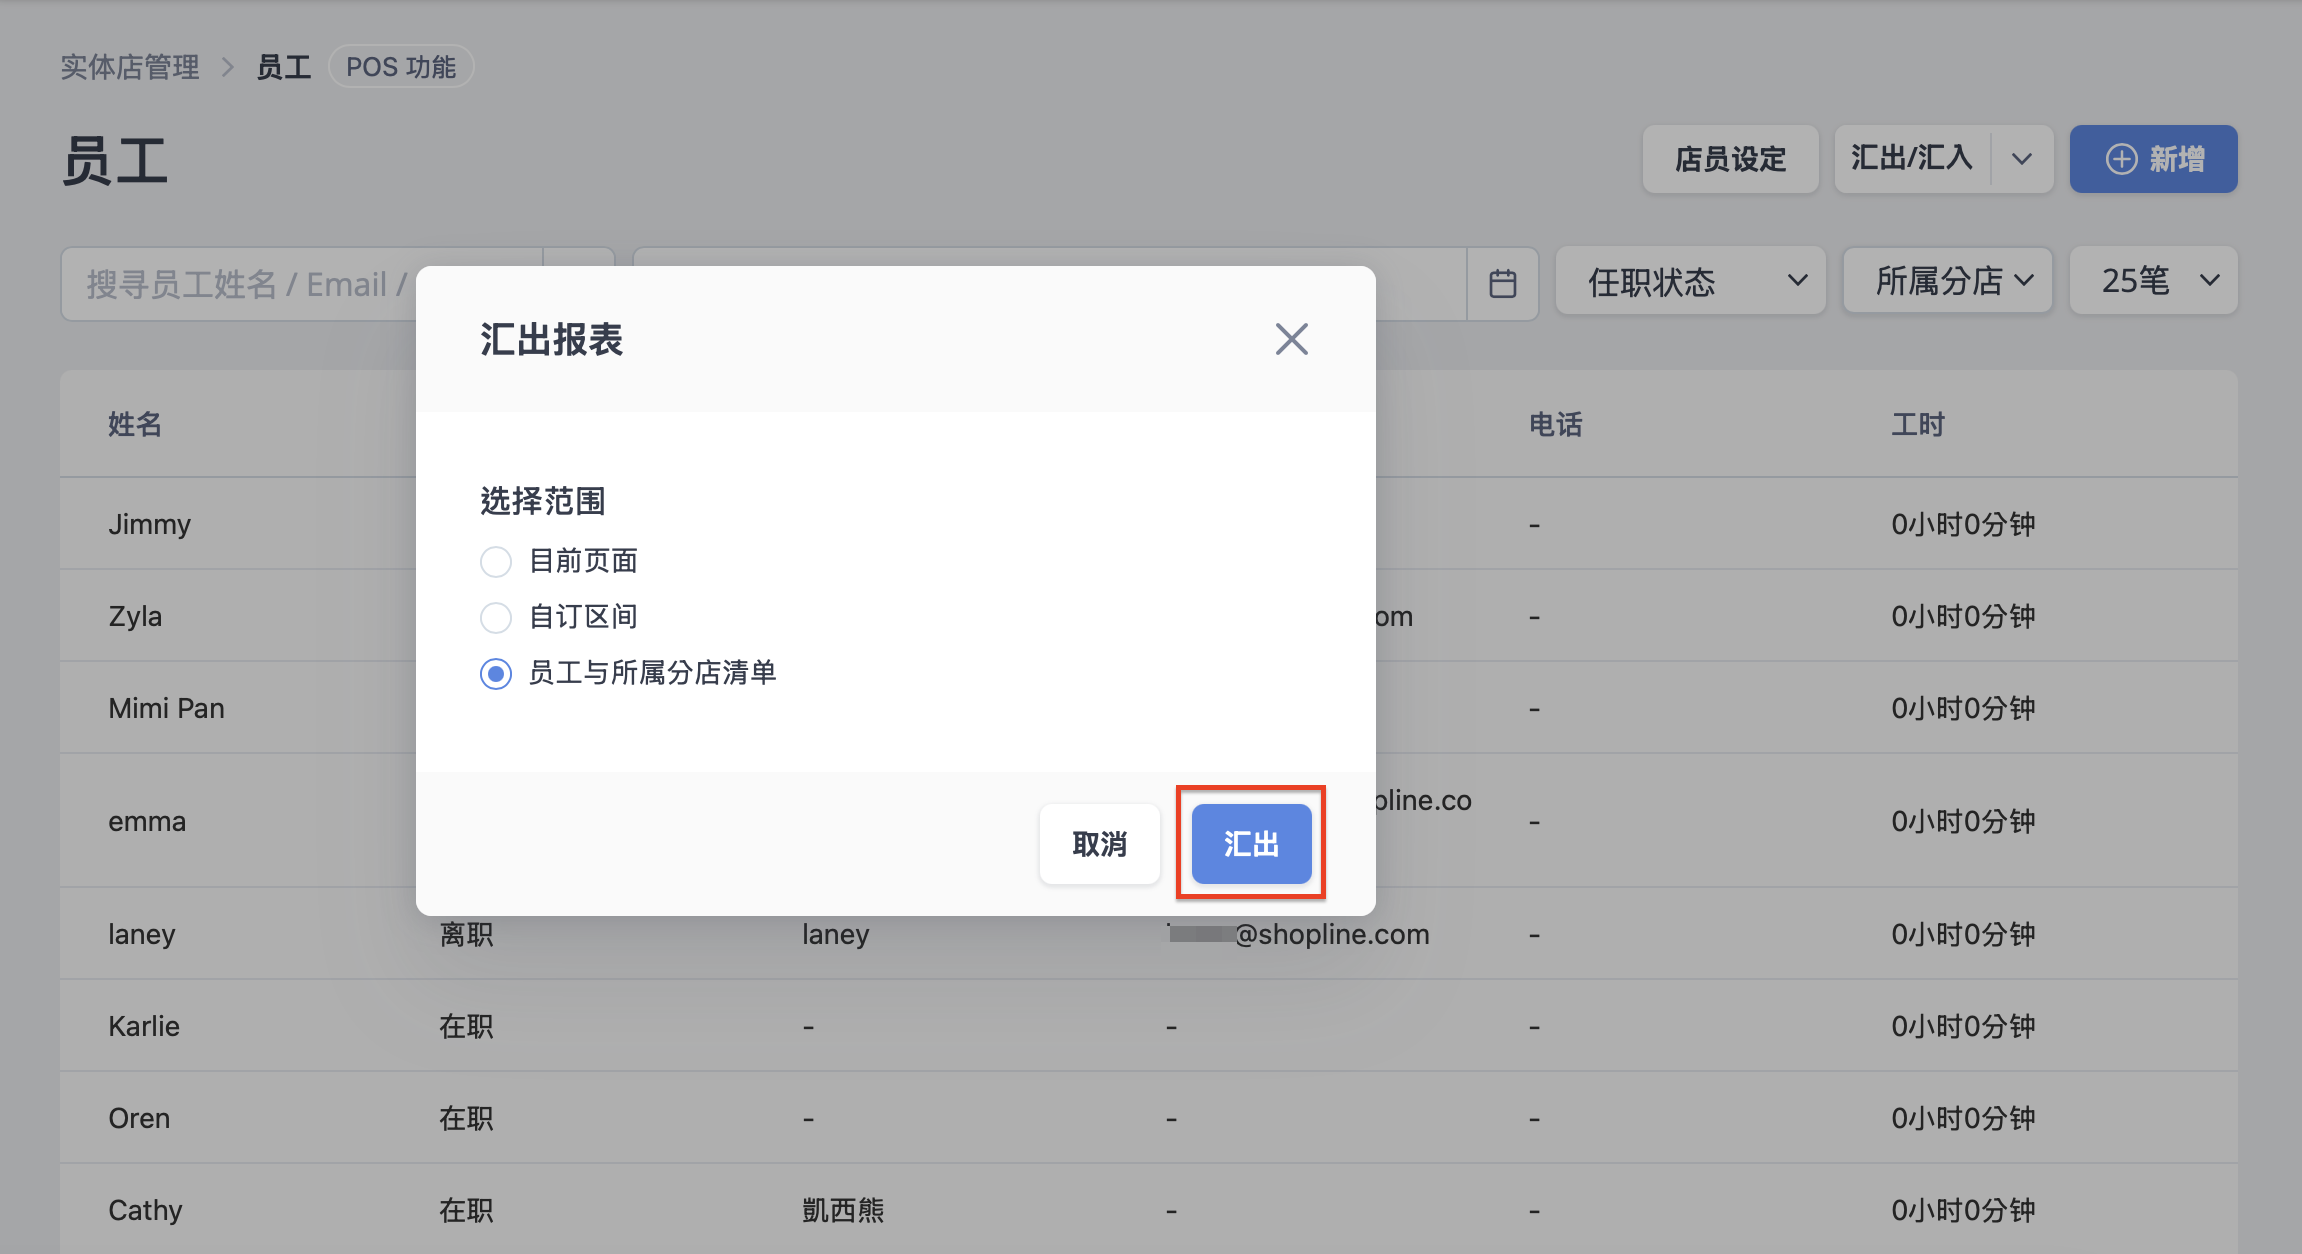Click laney's @shopline.com email cell

1298,934
